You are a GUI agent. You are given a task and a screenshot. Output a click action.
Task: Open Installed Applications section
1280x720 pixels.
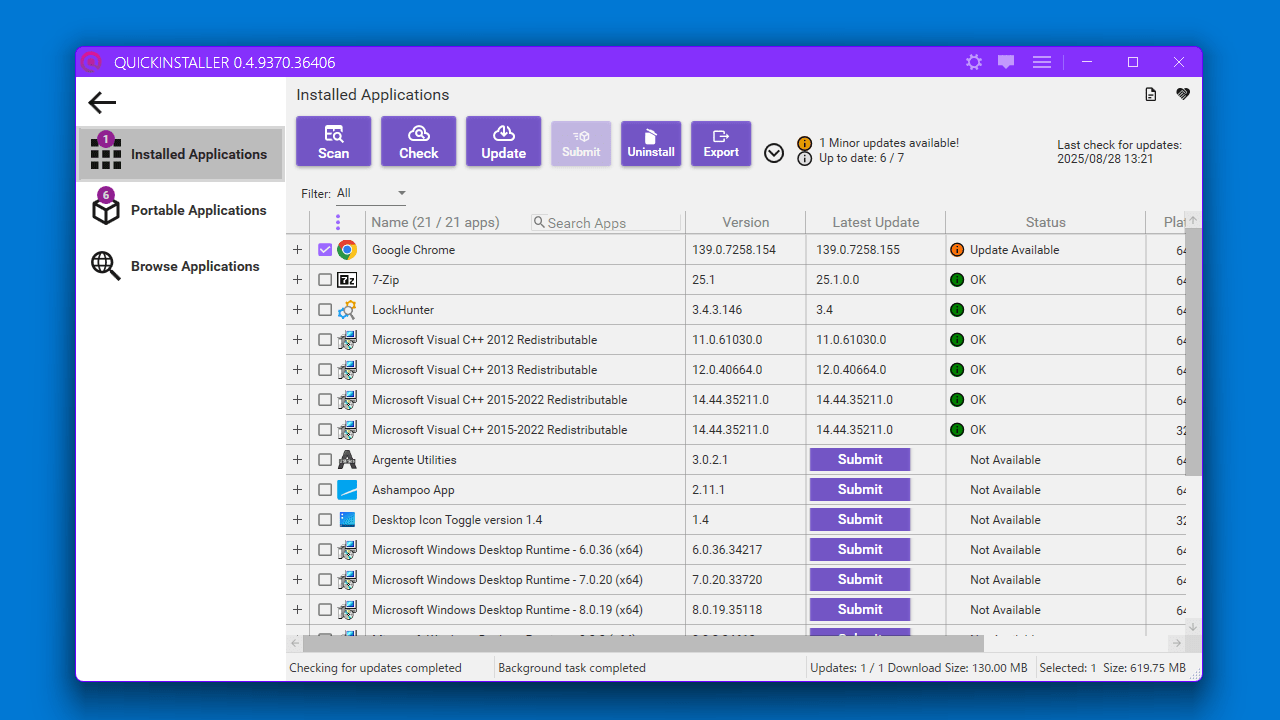181,154
